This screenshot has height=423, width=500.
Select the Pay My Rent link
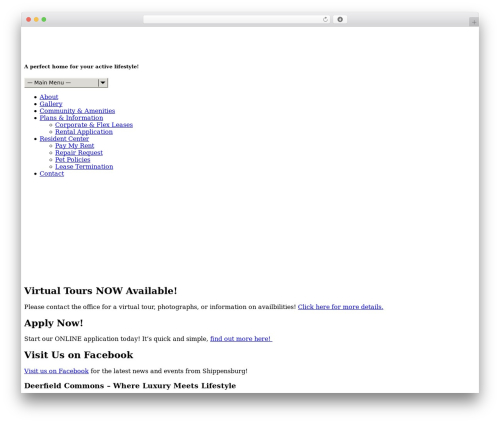74,146
